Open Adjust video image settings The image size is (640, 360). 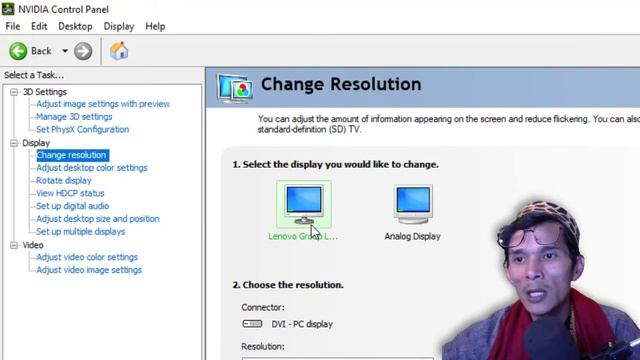click(x=89, y=270)
